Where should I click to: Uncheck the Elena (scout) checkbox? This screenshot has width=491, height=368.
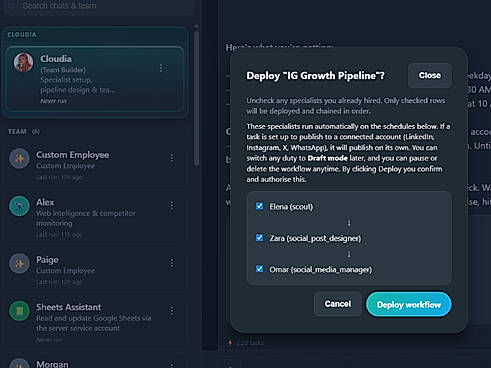(x=259, y=206)
